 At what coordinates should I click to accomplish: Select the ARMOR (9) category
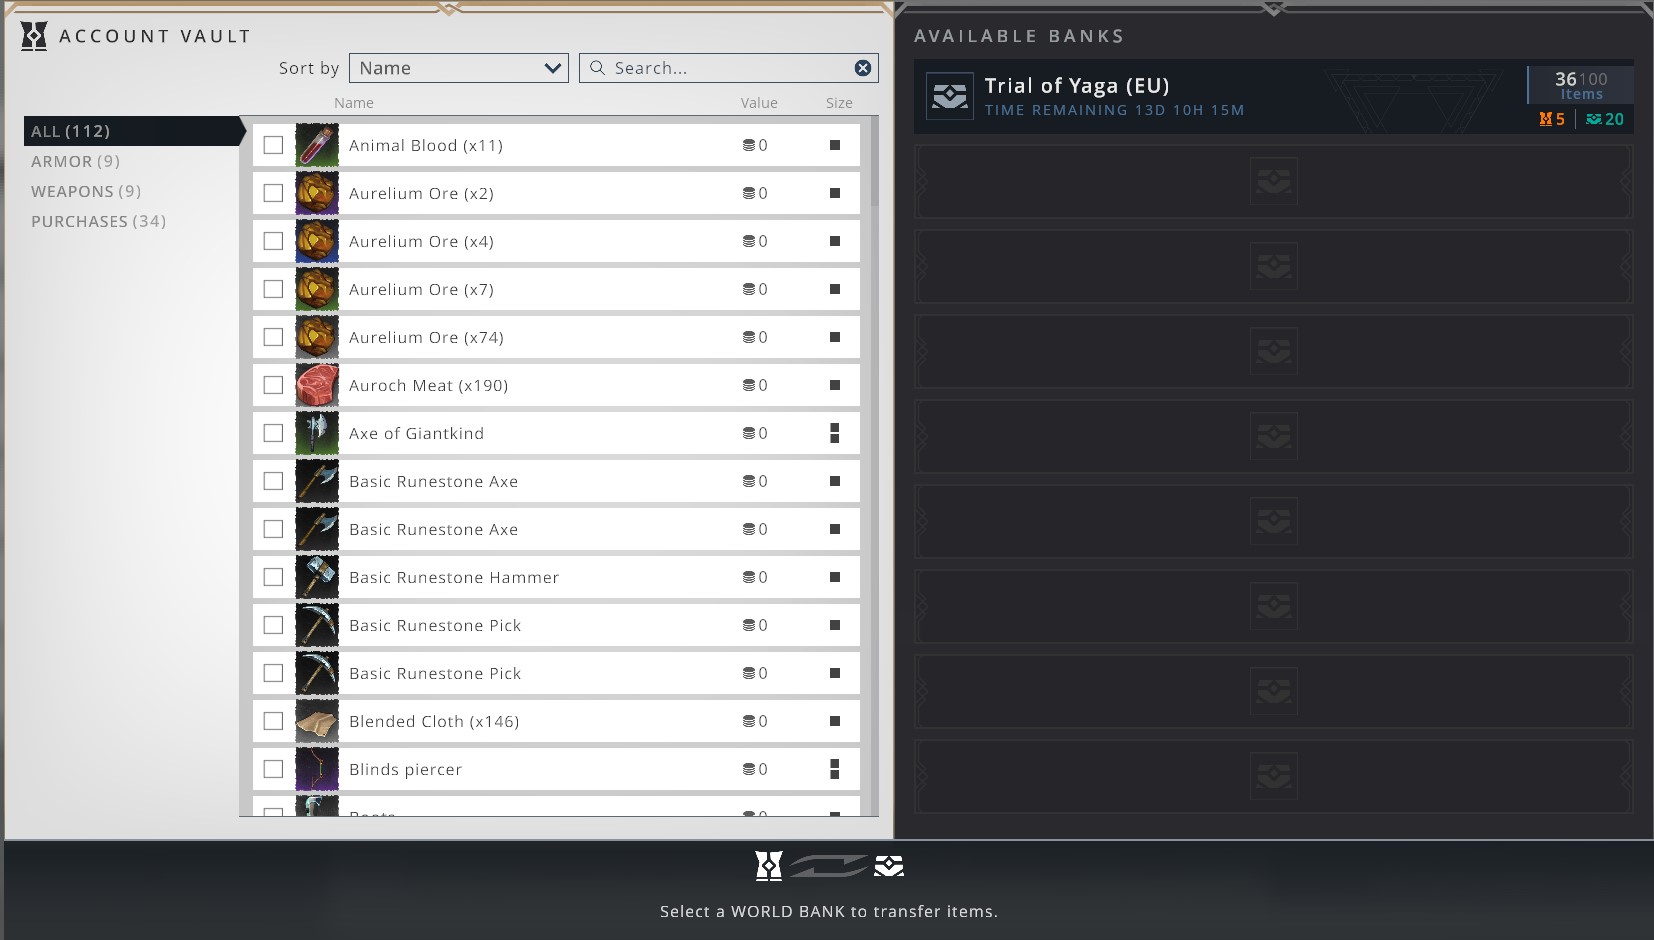click(x=75, y=161)
